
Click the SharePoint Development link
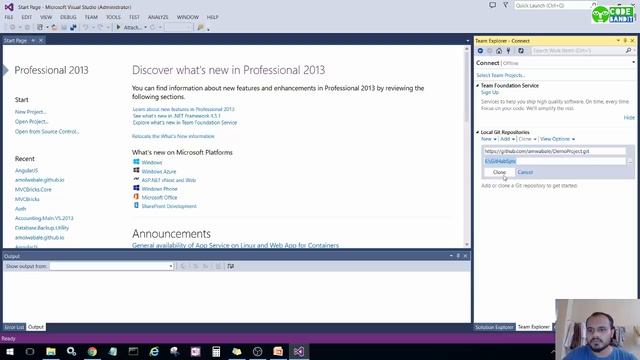(x=169, y=206)
